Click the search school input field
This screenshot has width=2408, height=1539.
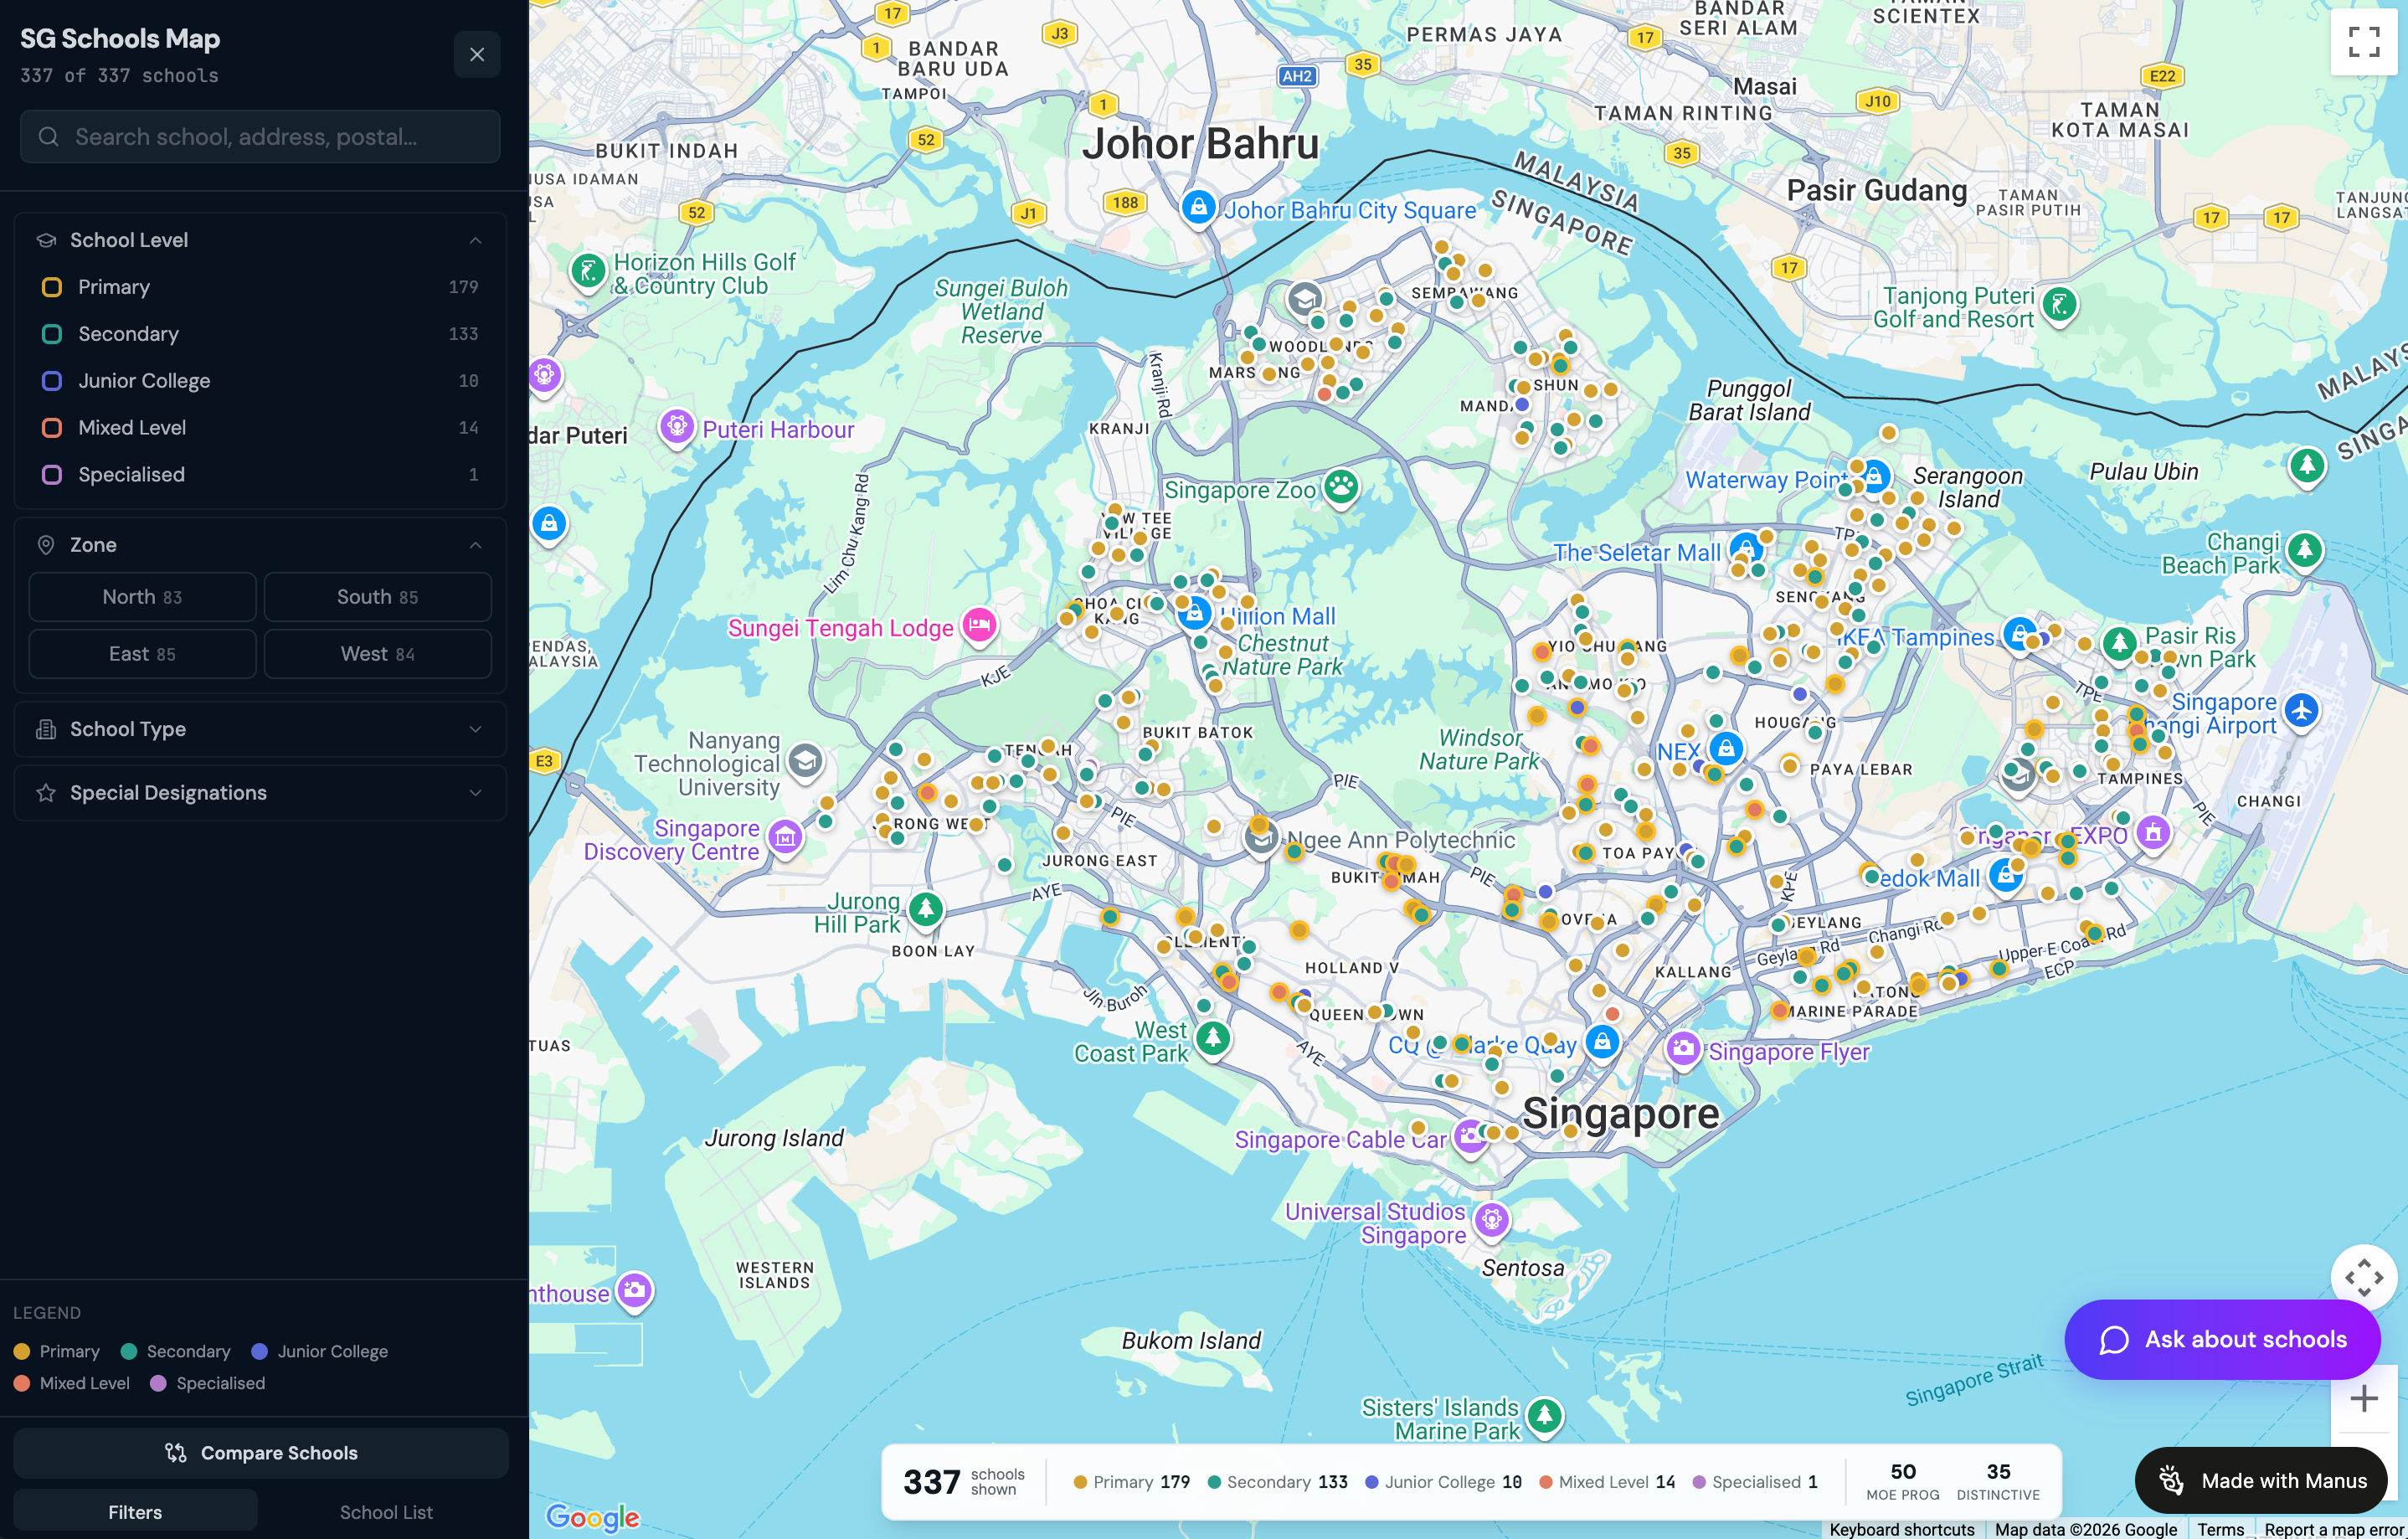(x=260, y=137)
